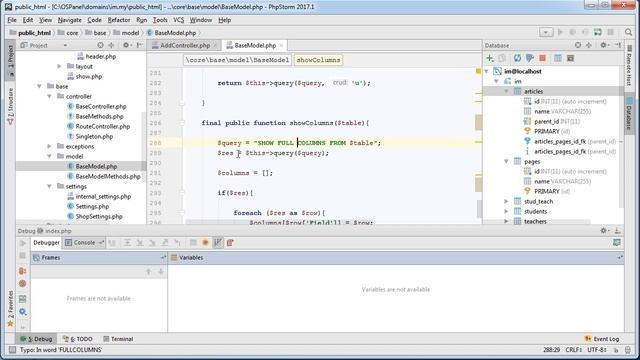Click showColumns breadcrumb in editor

[x=318, y=60]
